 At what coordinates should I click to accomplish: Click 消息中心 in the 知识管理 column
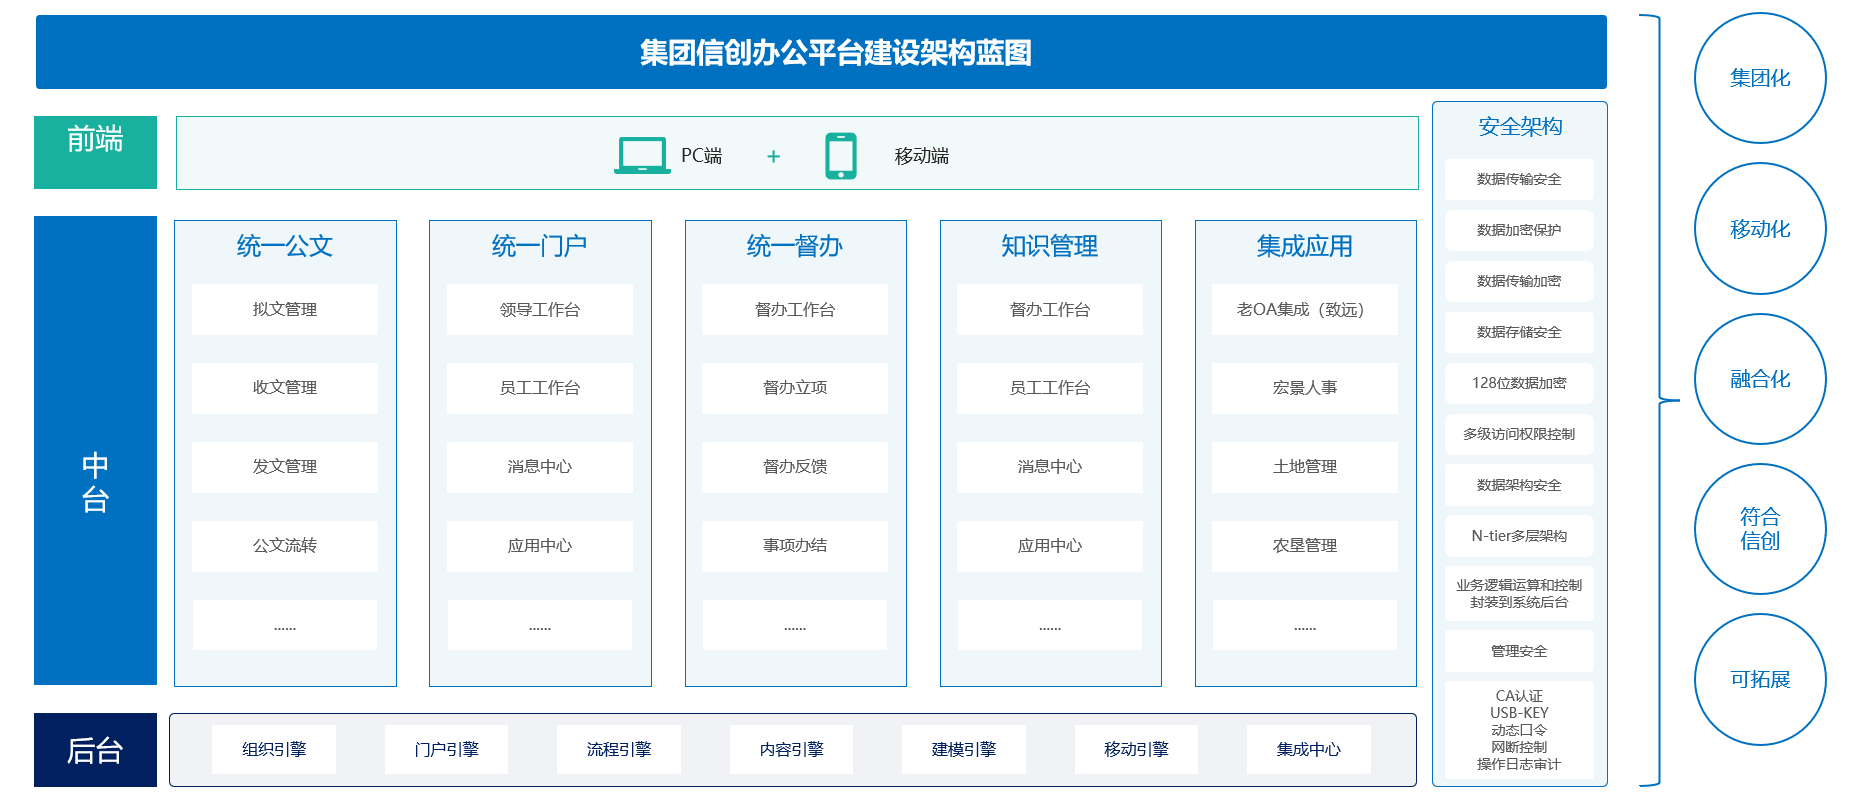click(x=1050, y=467)
